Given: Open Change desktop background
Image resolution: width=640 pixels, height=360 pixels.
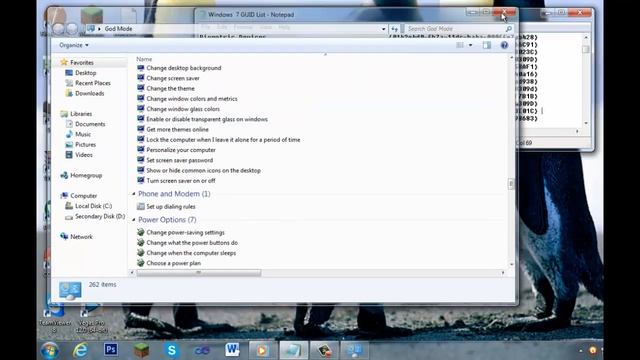Looking at the screenshot, I should pyautogui.click(x=184, y=68).
